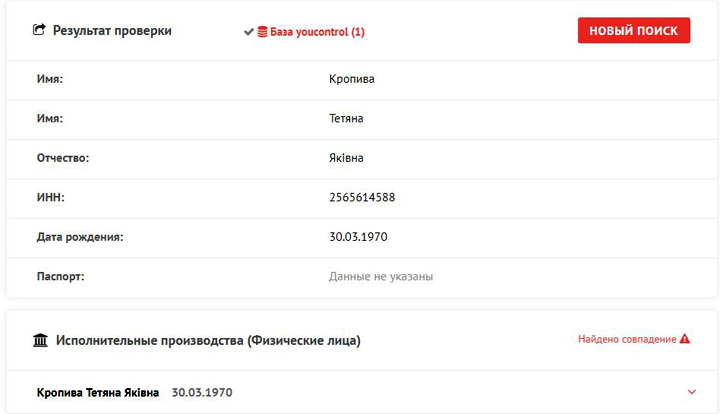The height and width of the screenshot is (414, 720).
Task: Click the bank building icon
Action: [x=40, y=341]
